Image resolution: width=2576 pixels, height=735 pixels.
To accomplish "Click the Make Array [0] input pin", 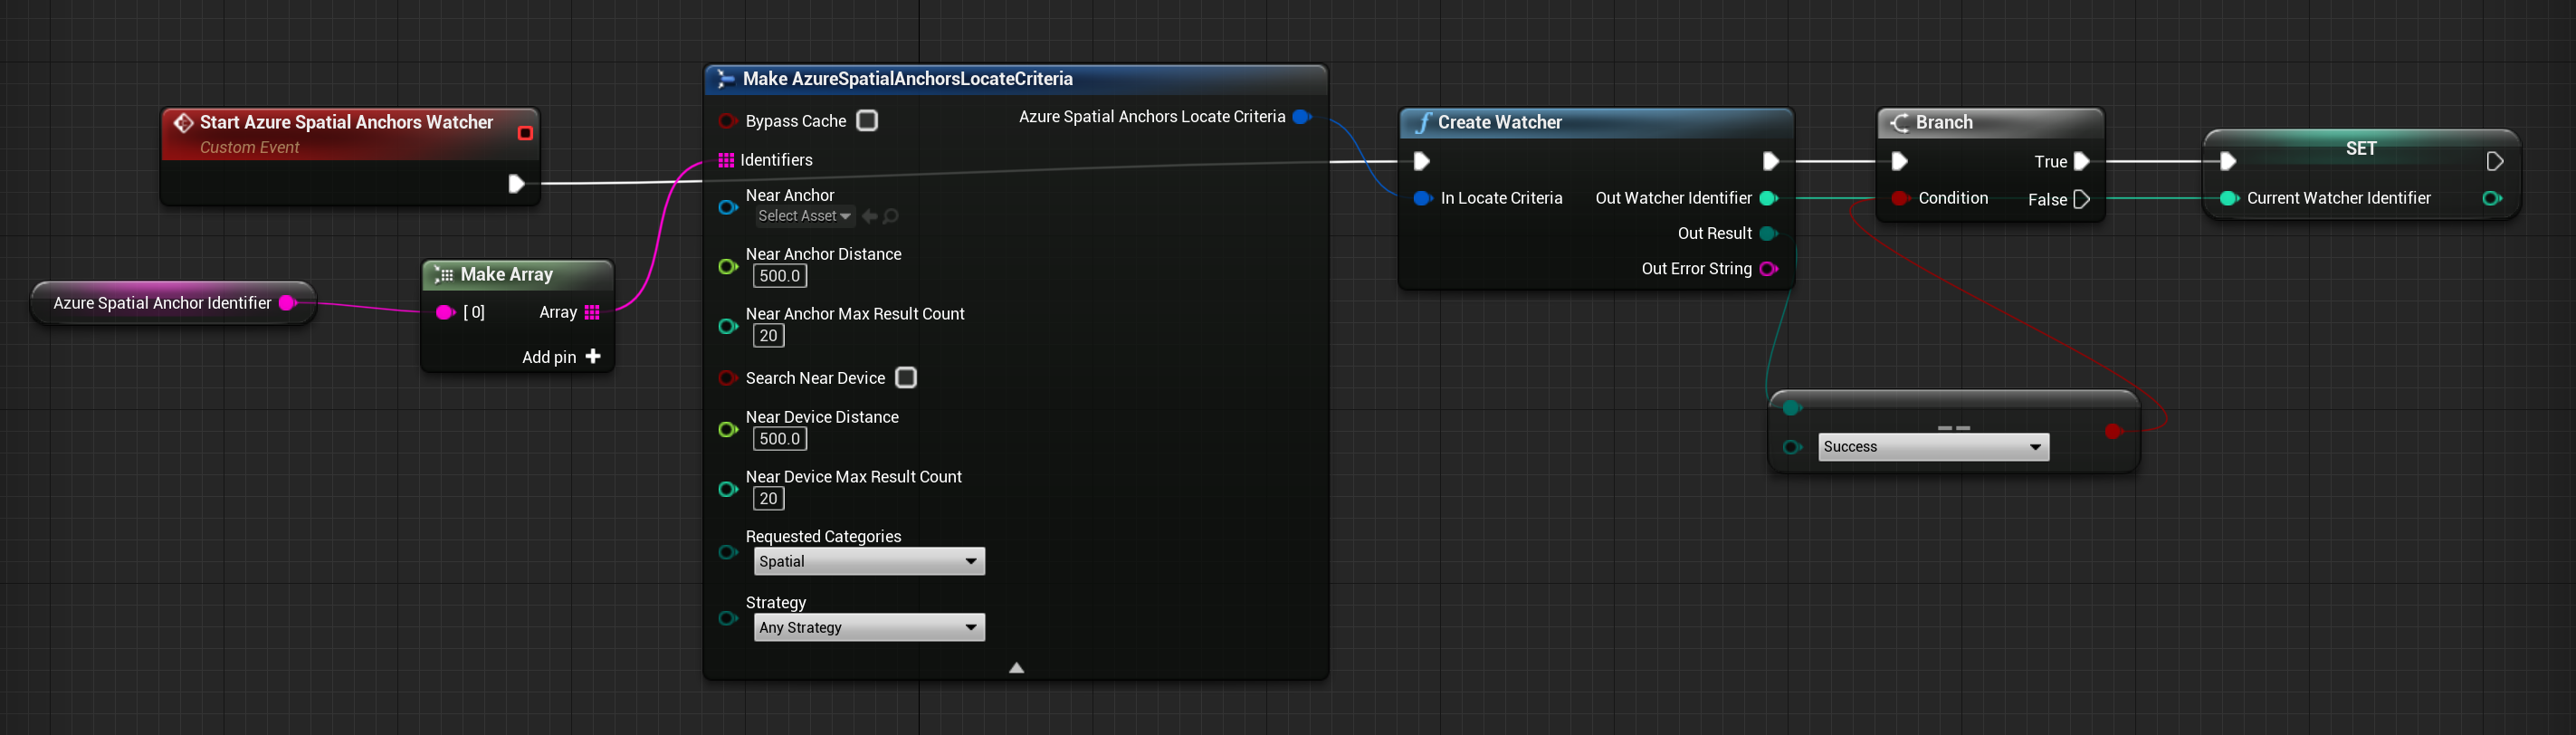I will [445, 313].
